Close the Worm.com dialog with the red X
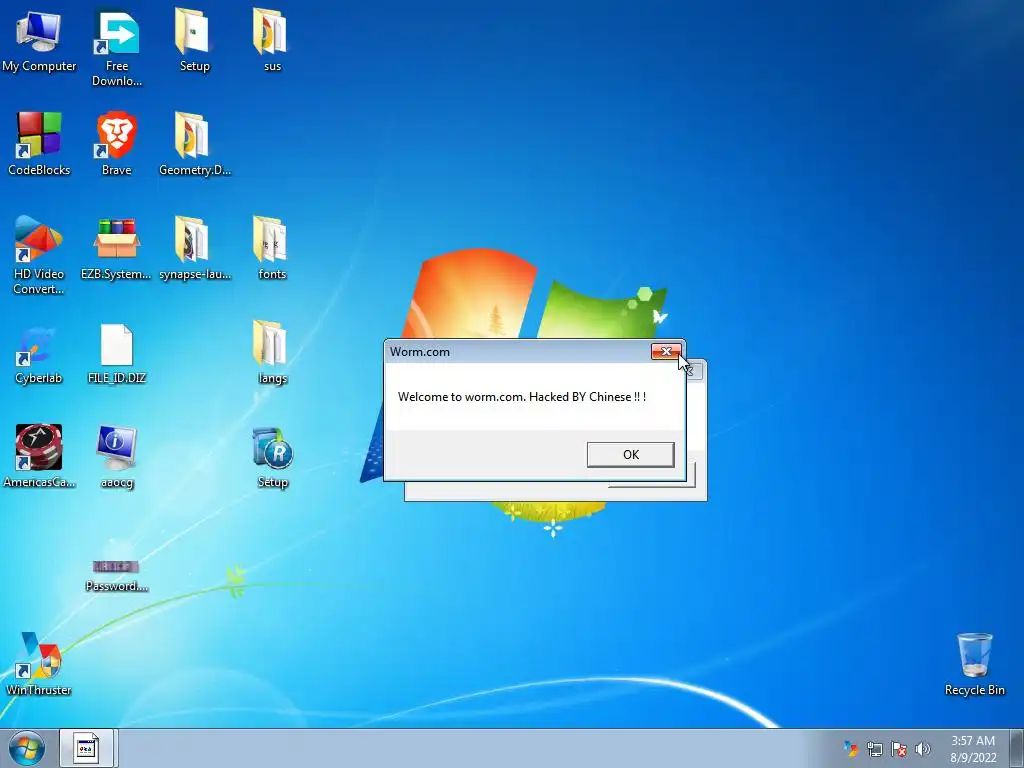 (x=666, y=351)
